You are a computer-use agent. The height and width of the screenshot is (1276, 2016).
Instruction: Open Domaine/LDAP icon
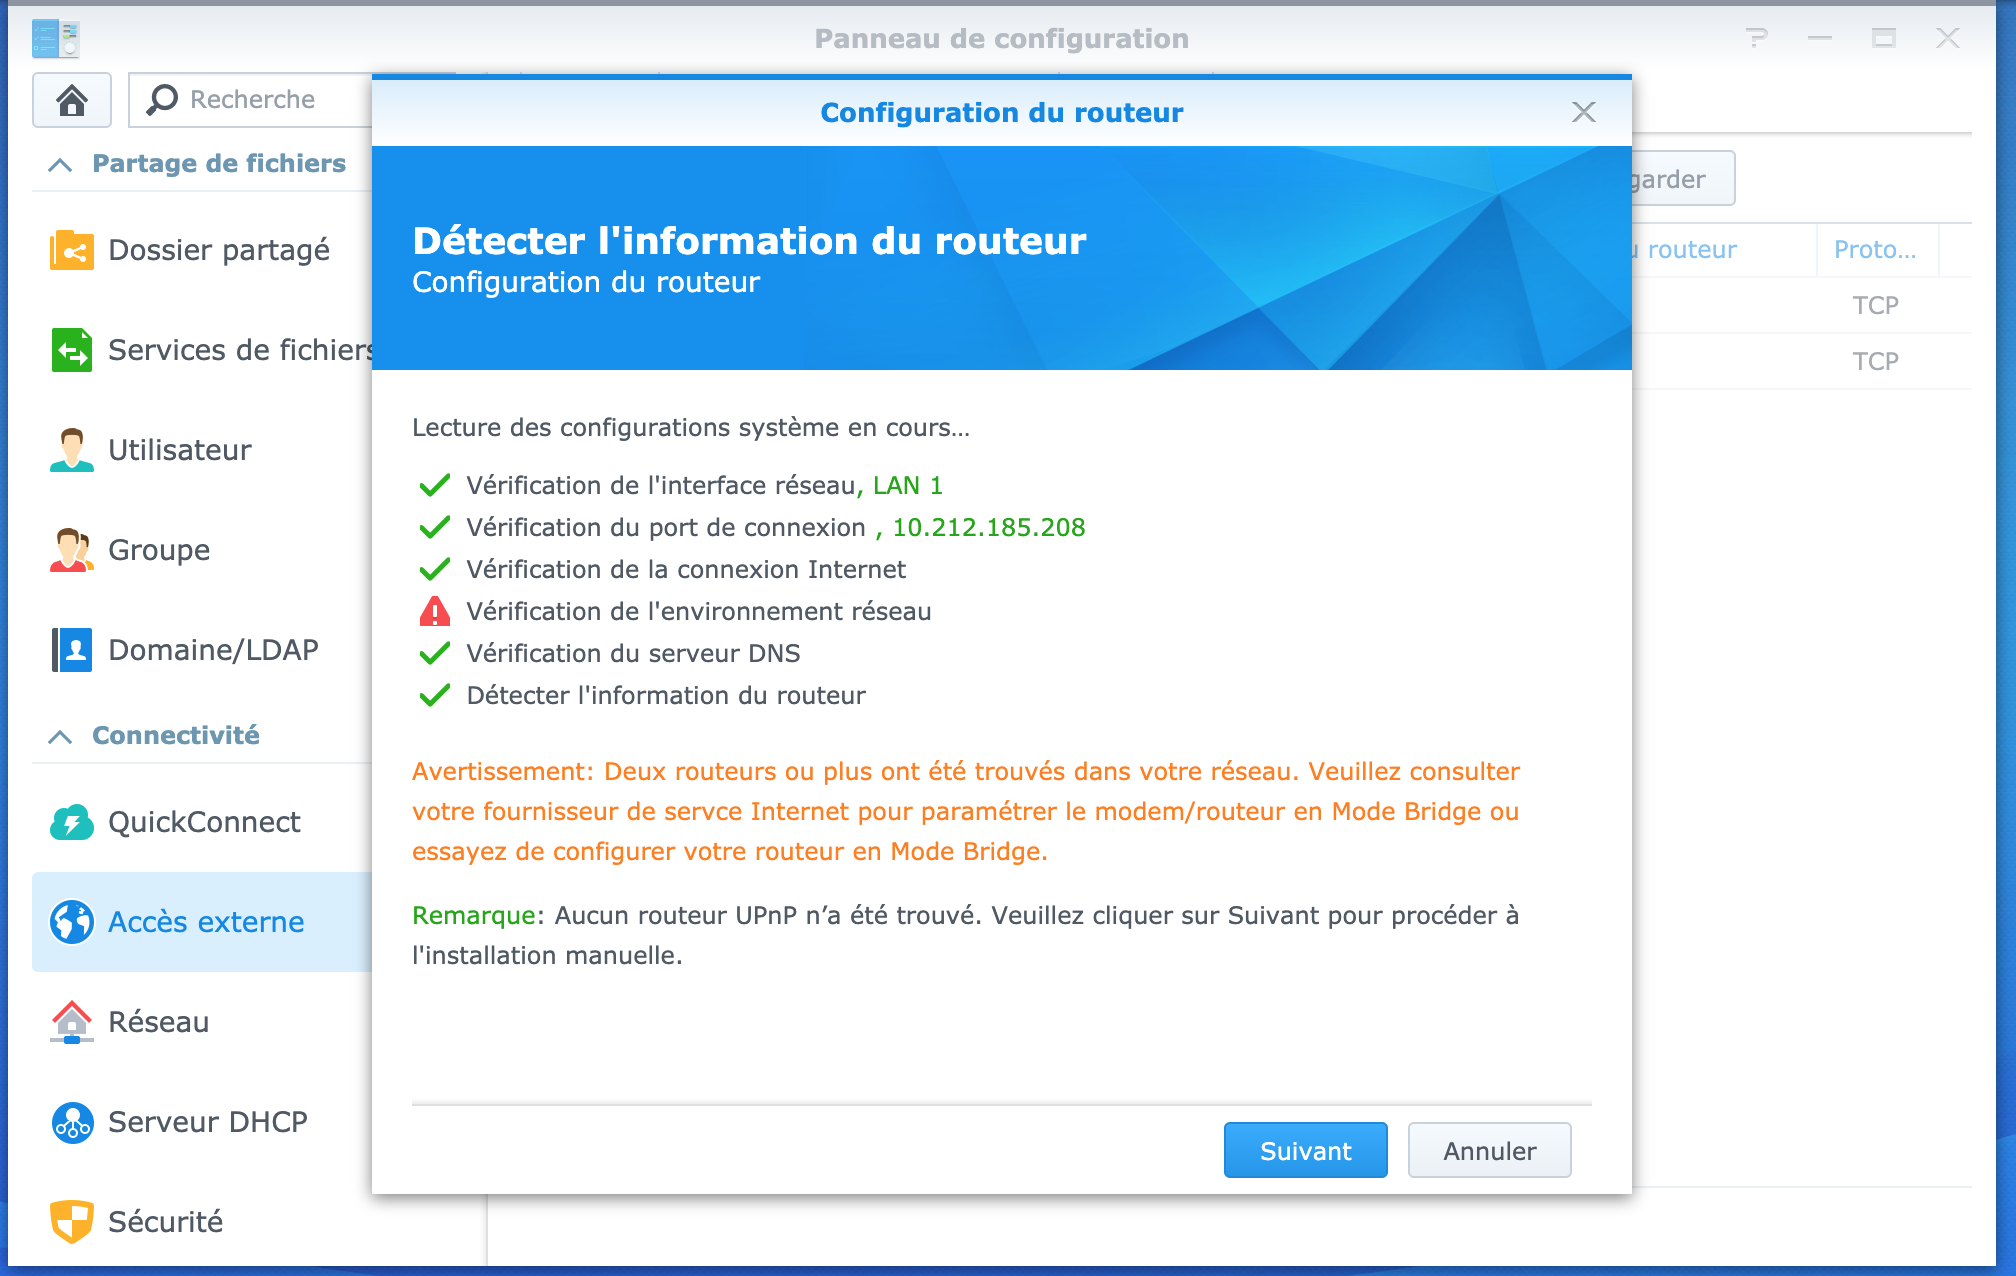coord(72,650)
